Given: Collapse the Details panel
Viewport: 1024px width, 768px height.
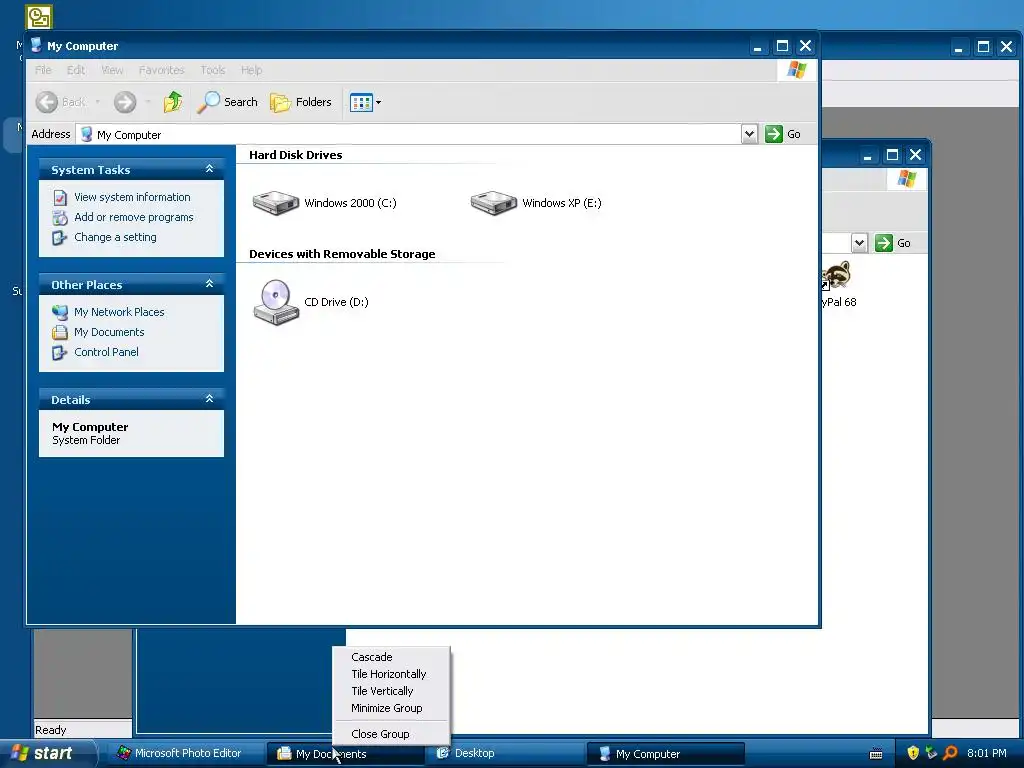Looking at the screenshot, I should click(x=210, y=399).
